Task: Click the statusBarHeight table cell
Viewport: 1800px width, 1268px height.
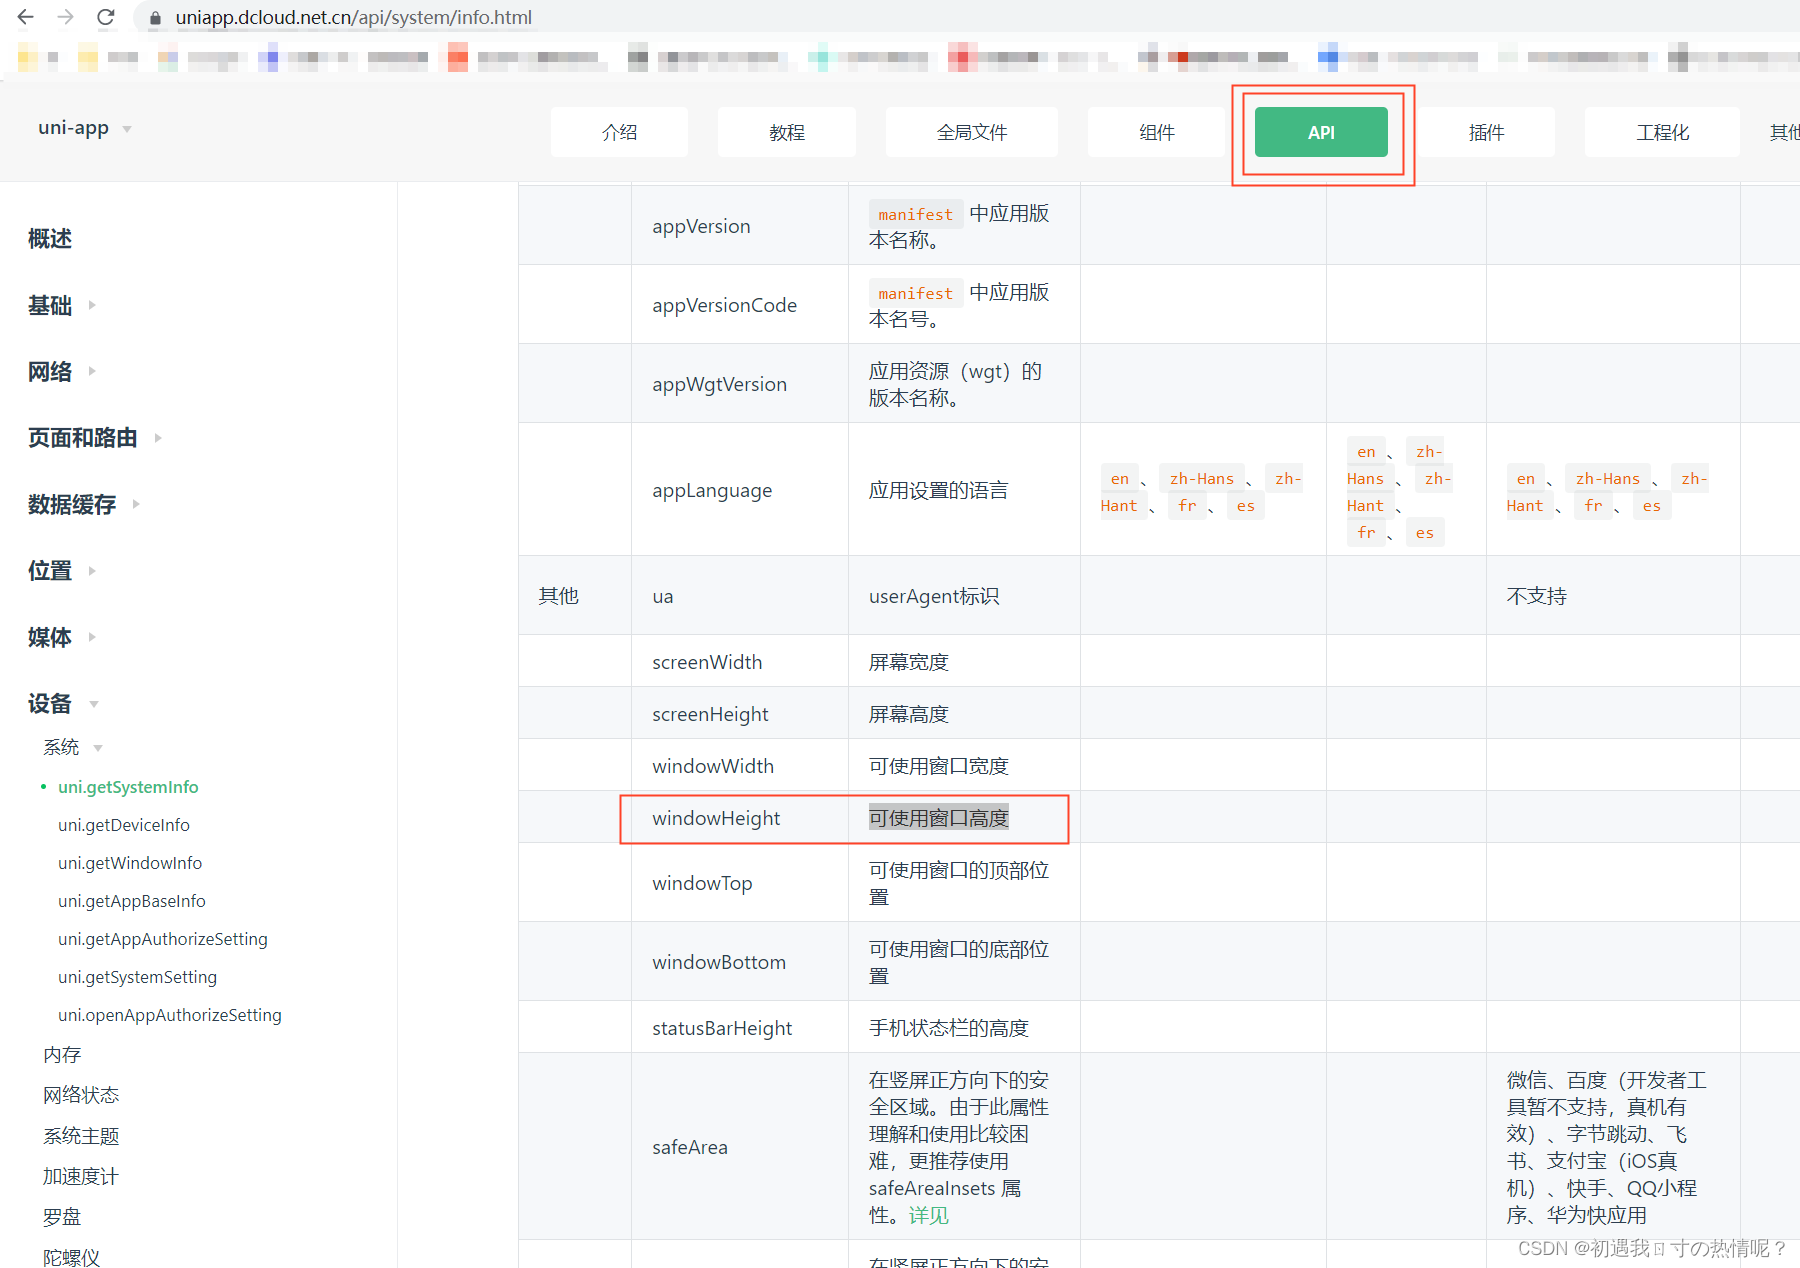Action: coord(740,1028)
